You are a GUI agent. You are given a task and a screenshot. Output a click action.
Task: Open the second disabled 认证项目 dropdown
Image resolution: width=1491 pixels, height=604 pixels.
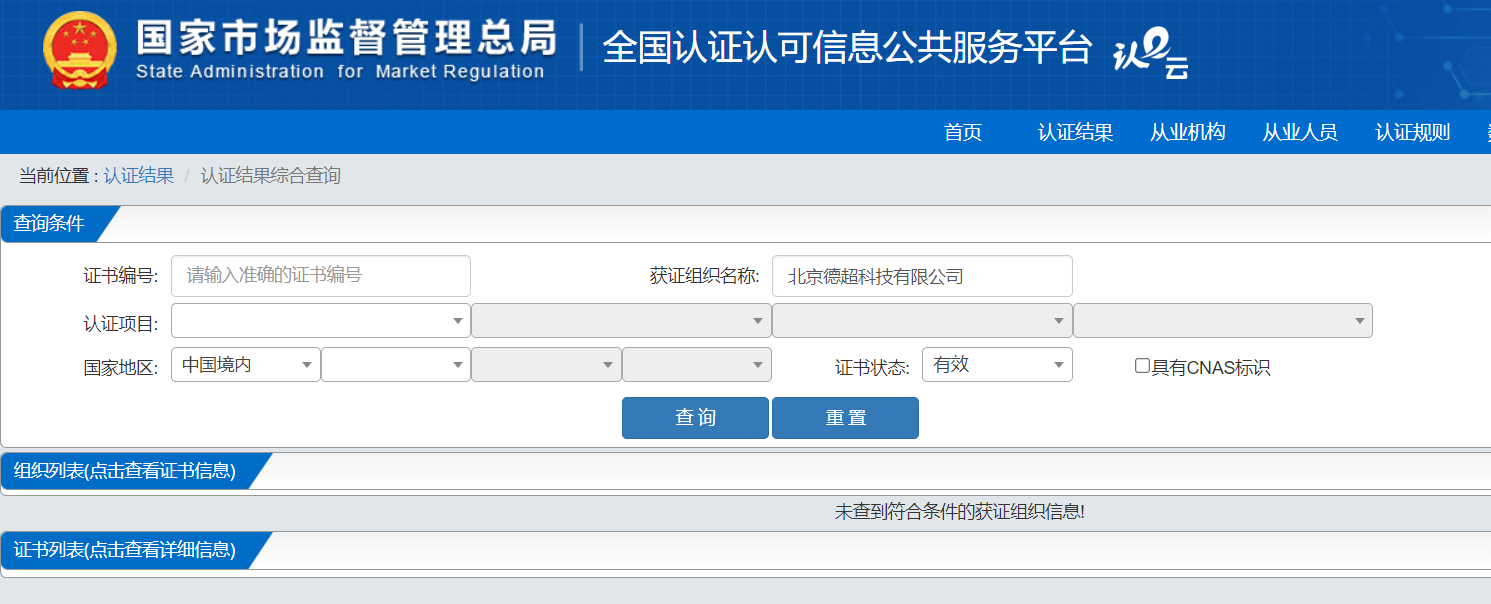click(x=621, y=321)
